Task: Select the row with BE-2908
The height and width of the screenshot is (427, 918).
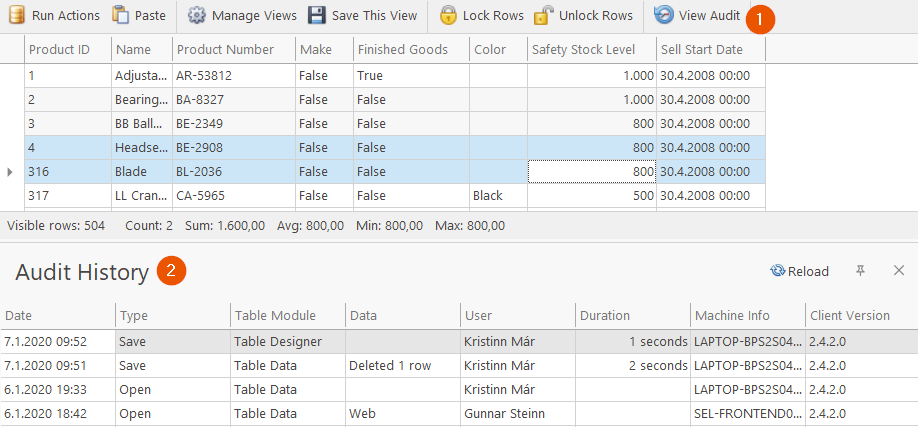Action: click(x=395, y=148)
